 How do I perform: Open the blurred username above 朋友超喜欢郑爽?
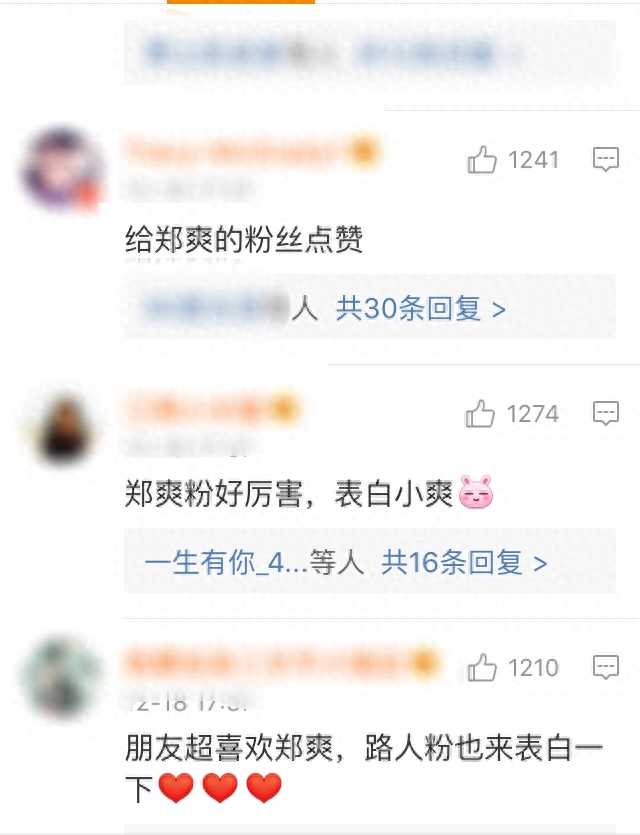[x=282, y=663]
